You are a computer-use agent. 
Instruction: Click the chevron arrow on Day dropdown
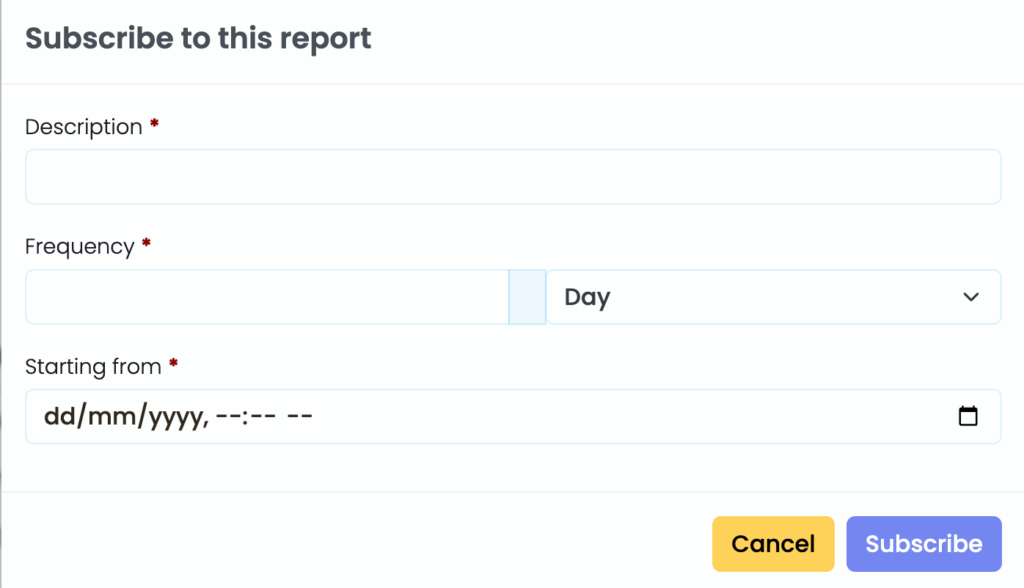971,297
